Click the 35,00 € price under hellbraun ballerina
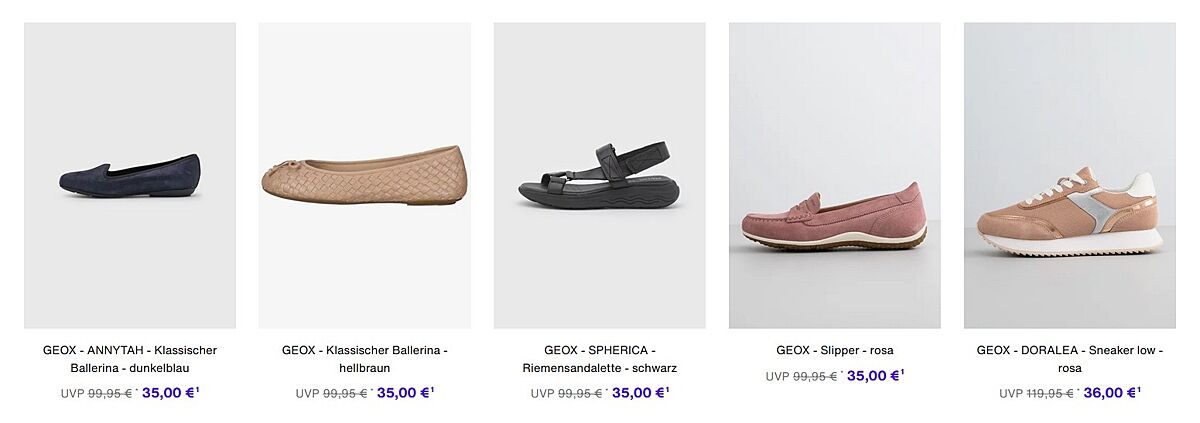The image size is (1200, 423). point(404,393)
